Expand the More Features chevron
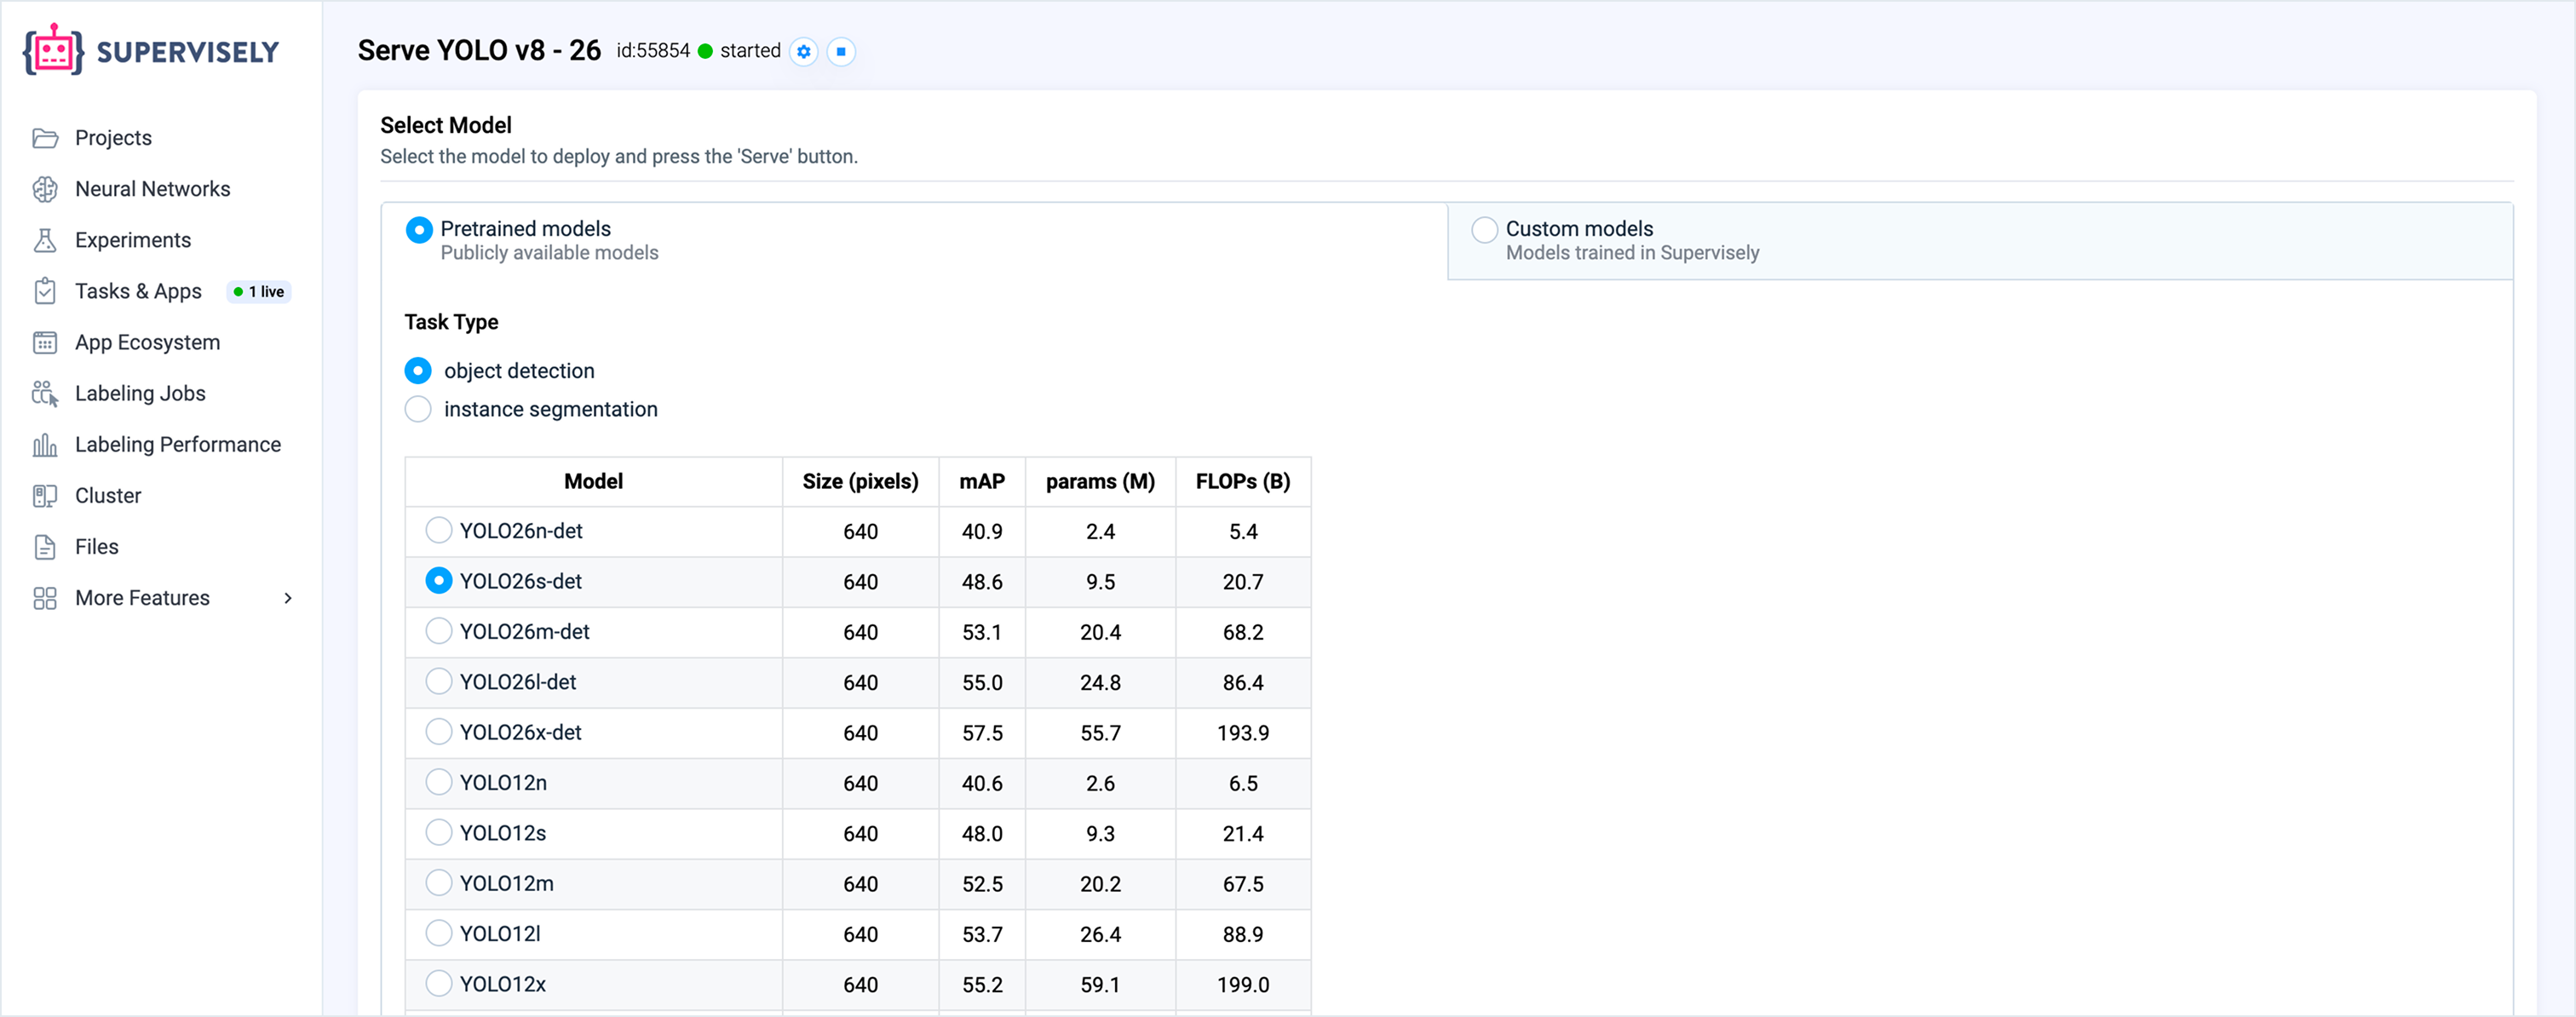The image size is (2576, 1017). point(288,598)
